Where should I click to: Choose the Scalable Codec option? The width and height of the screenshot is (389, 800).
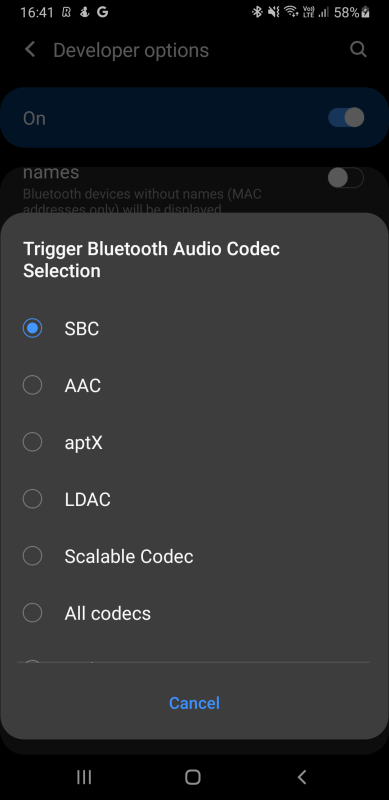(194, 556)
